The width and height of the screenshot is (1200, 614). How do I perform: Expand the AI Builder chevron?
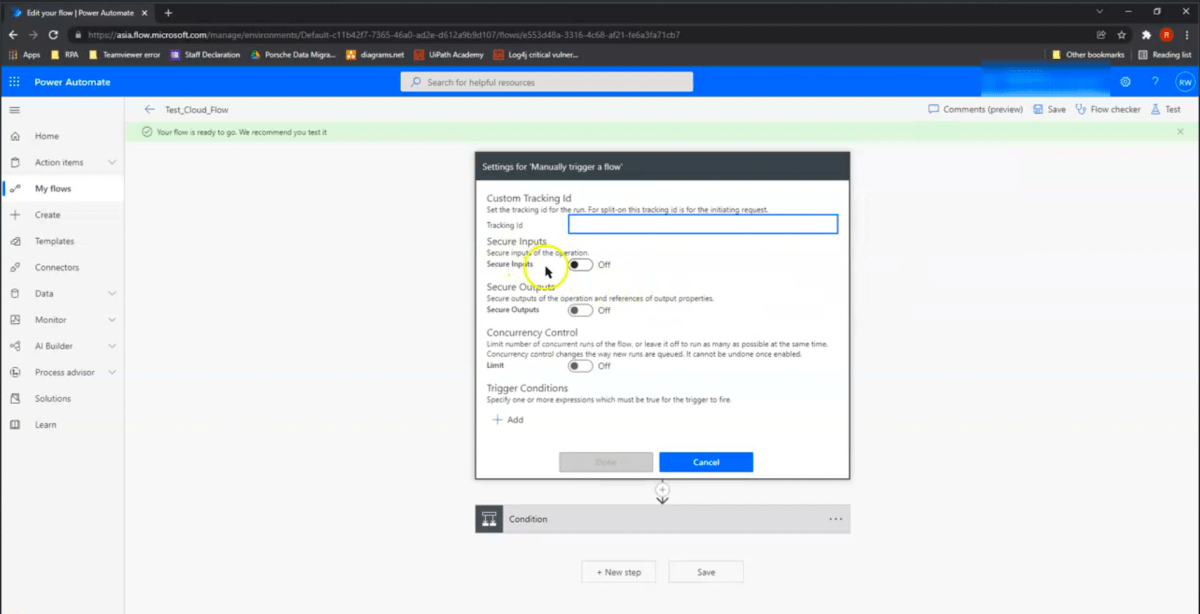point(112,346)
